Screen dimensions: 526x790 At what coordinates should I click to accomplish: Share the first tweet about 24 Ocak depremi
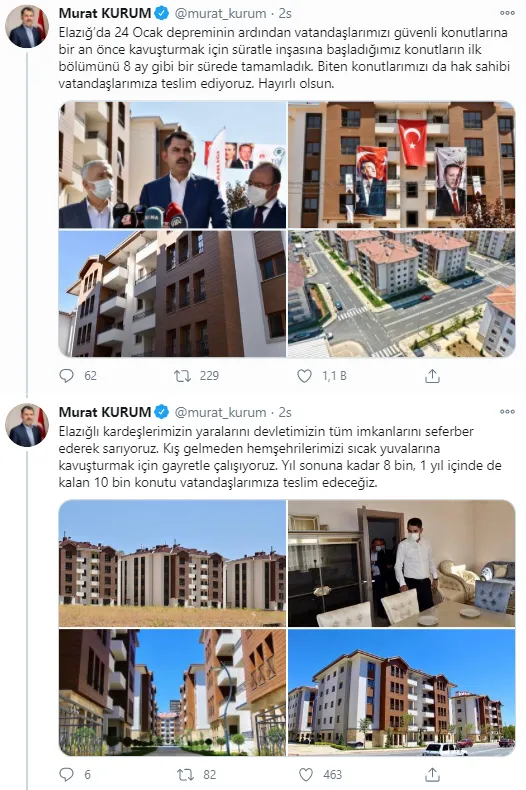click(432, 376)
